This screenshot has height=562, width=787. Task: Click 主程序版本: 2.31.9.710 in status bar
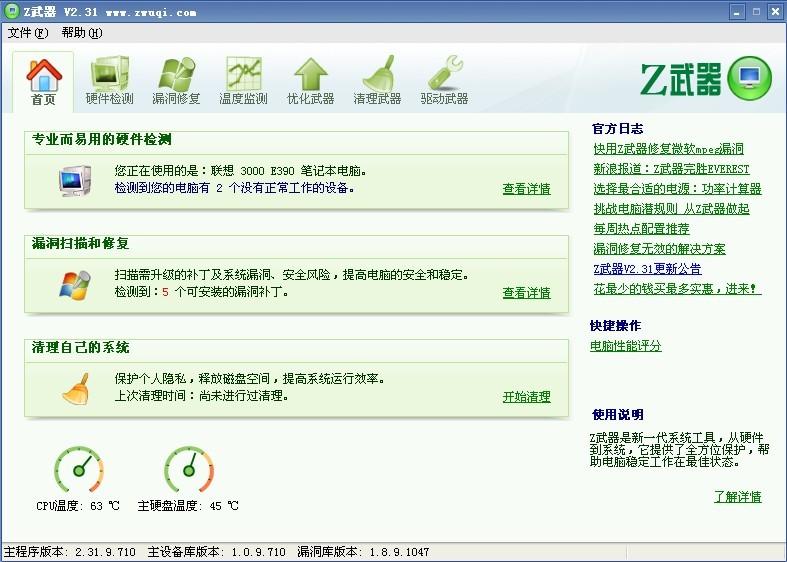coord(70,552)
